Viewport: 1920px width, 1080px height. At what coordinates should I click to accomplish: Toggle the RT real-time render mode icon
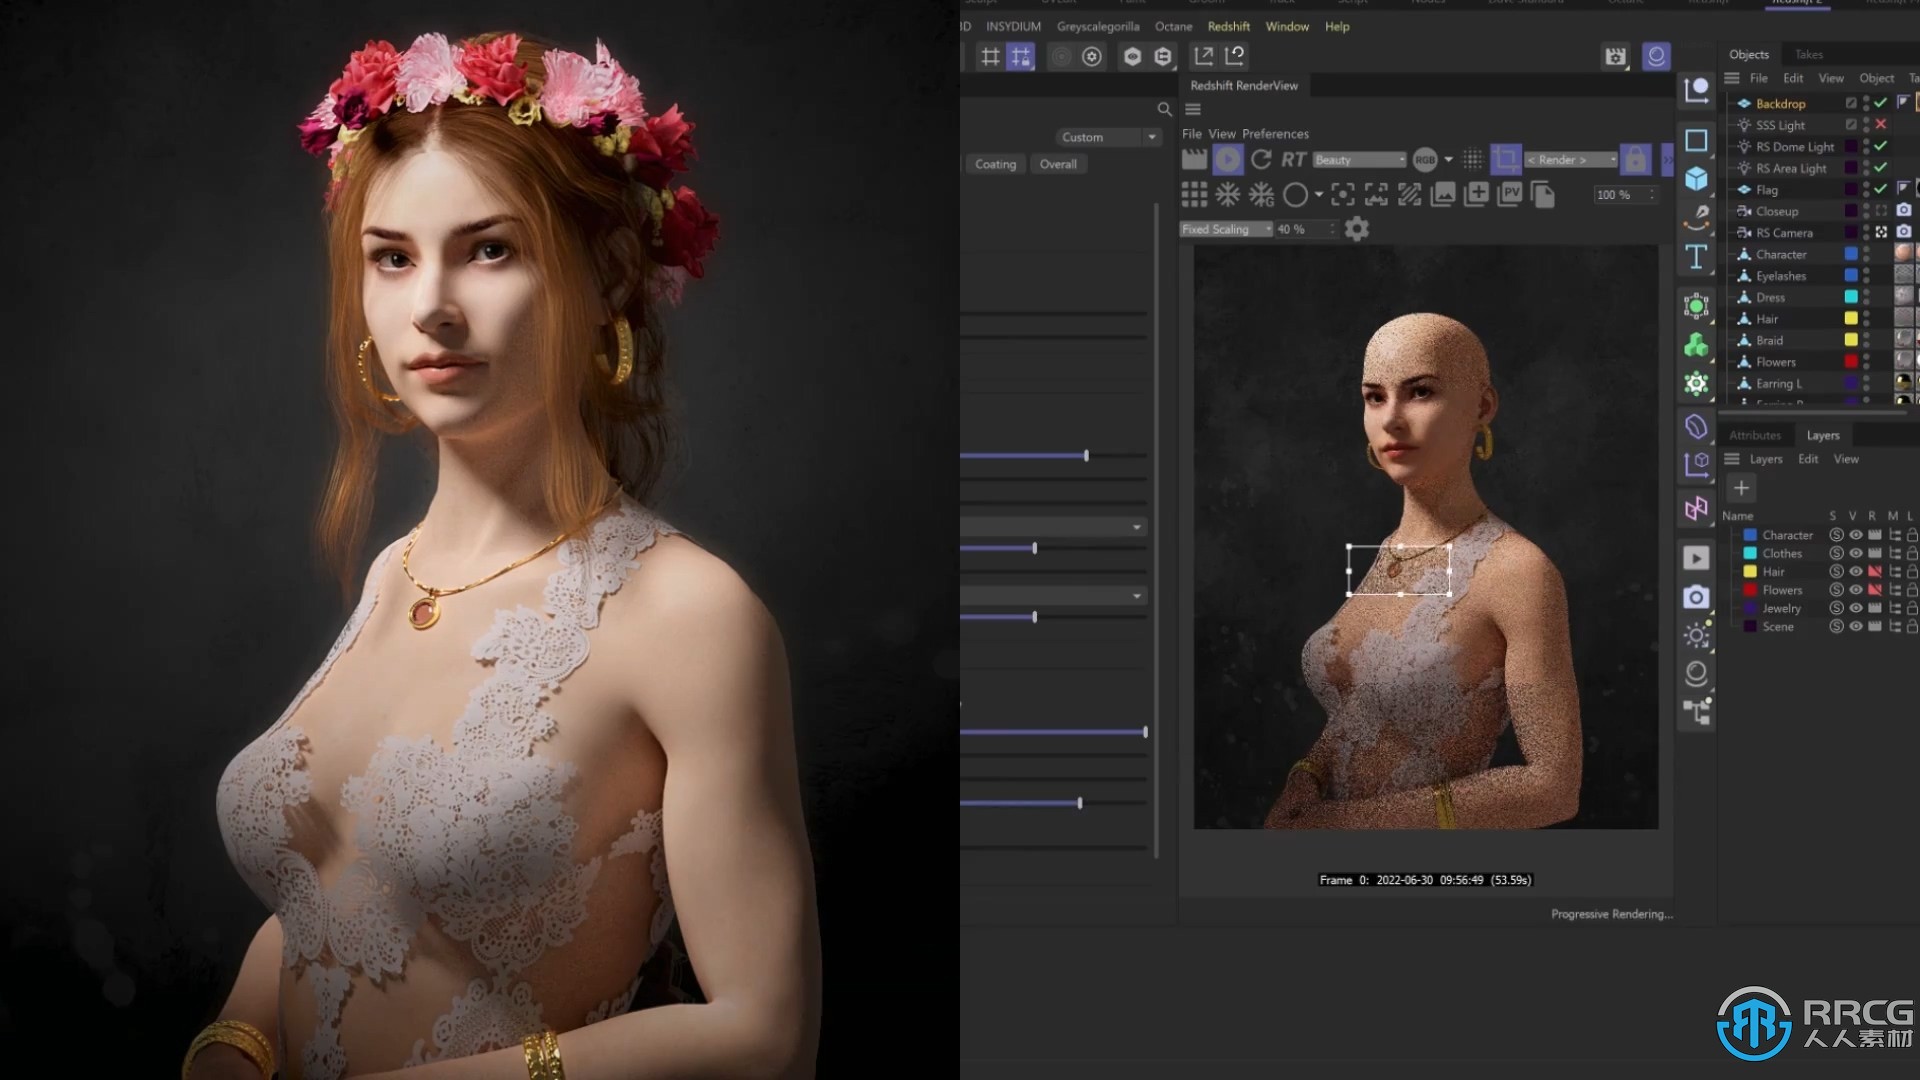(x=1294, y=159)
